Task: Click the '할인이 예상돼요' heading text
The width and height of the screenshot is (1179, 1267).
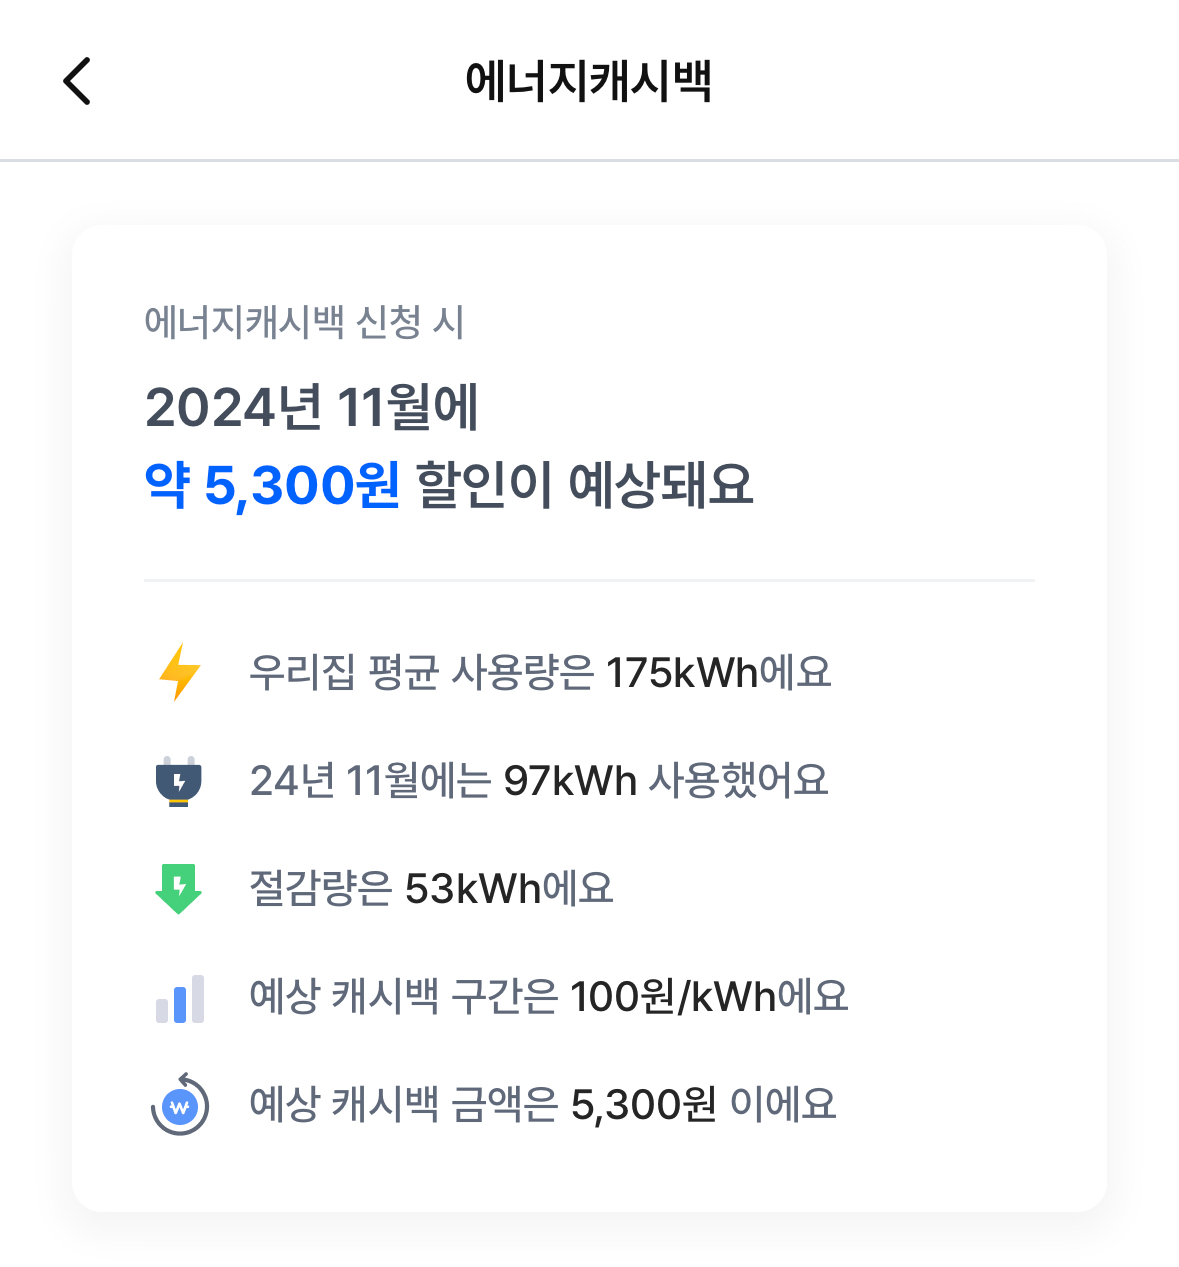Action: tap(584, 485)
